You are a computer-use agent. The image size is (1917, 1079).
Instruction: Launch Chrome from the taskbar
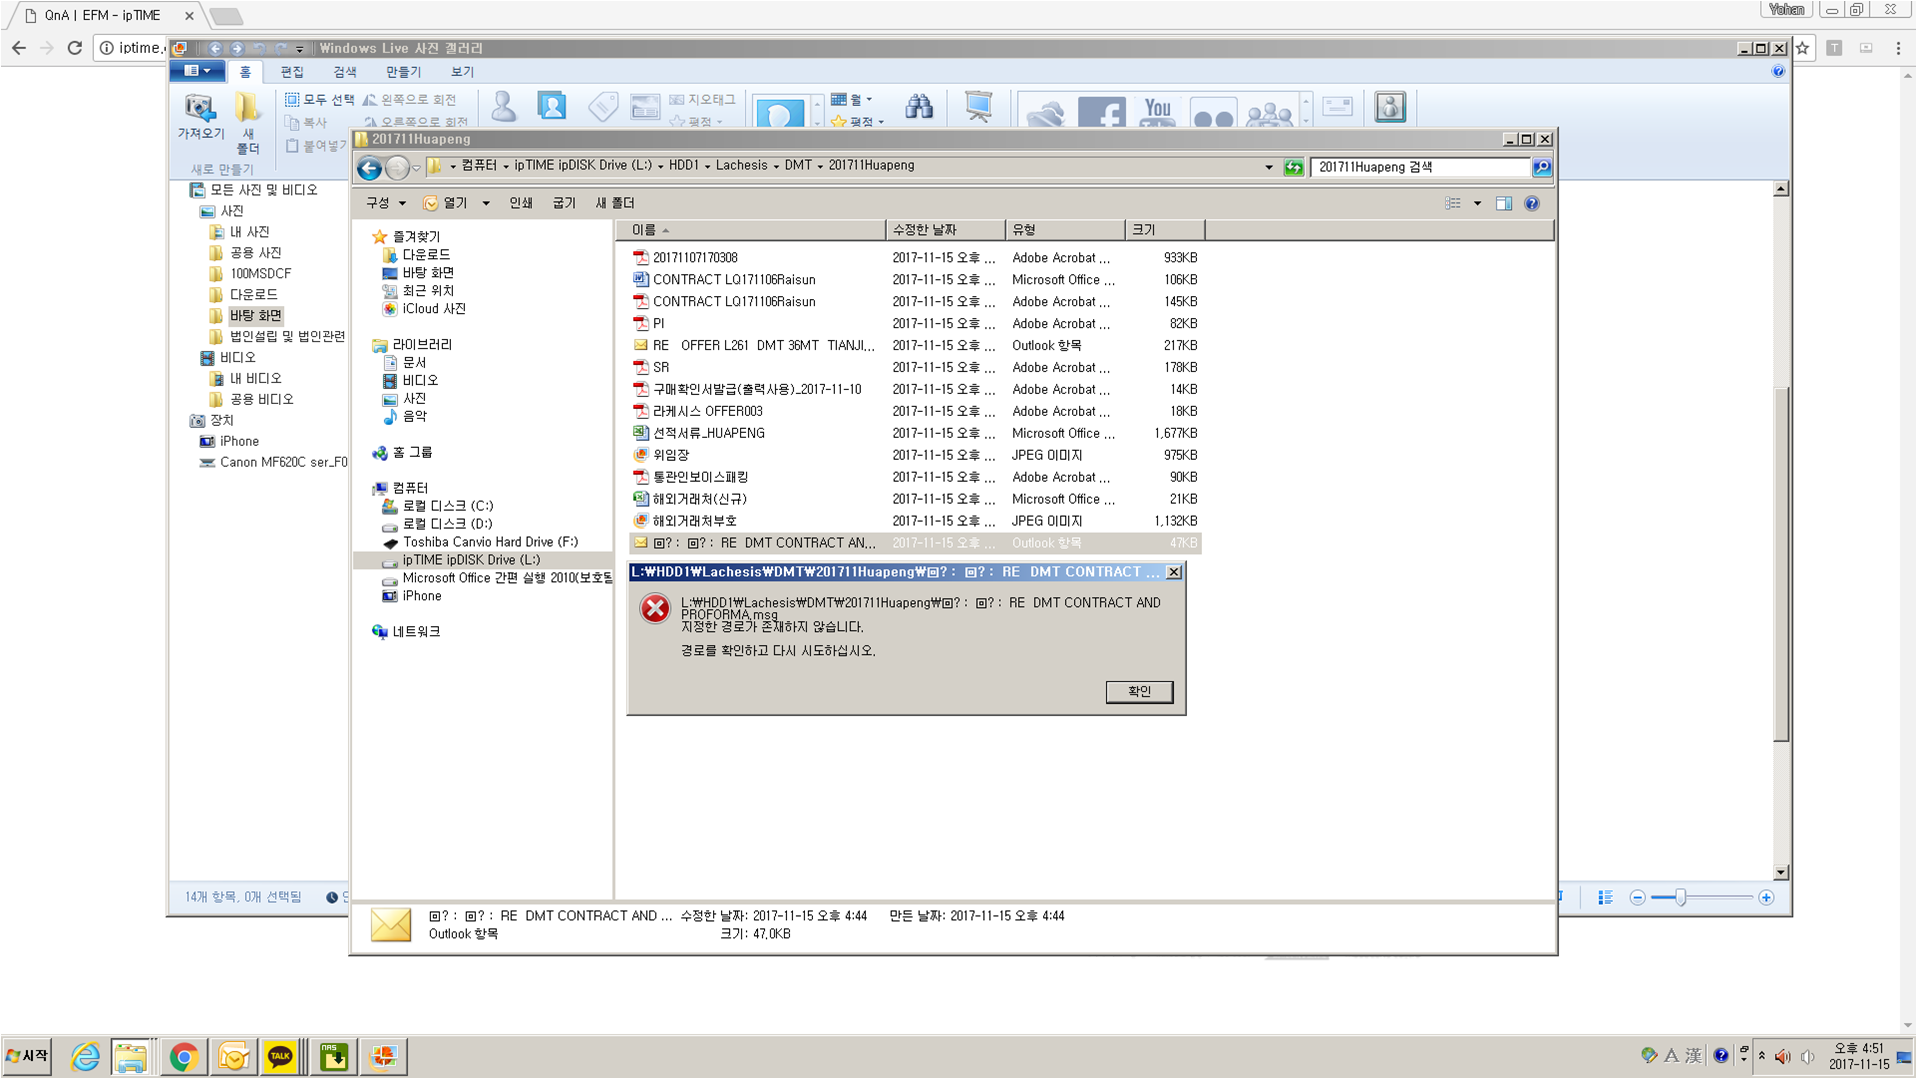[x=183, y=1056]
